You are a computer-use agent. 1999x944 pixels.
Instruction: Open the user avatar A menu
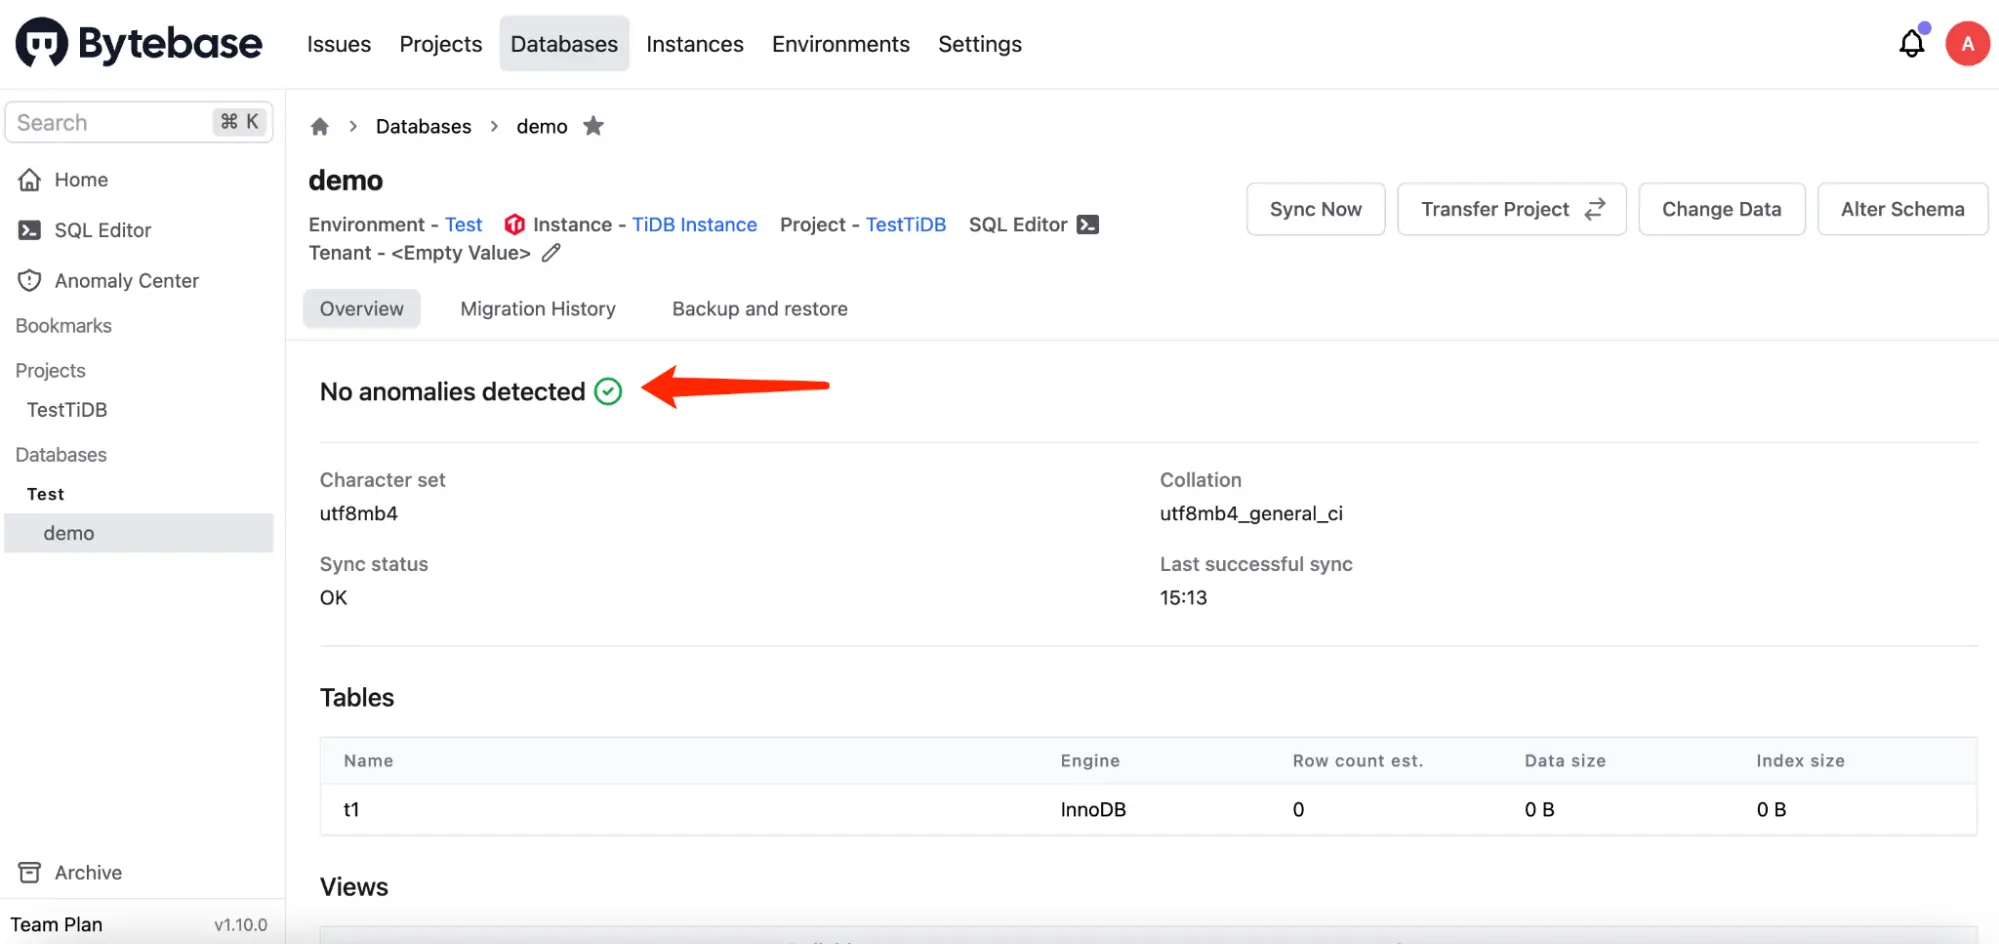(1967, 44)
